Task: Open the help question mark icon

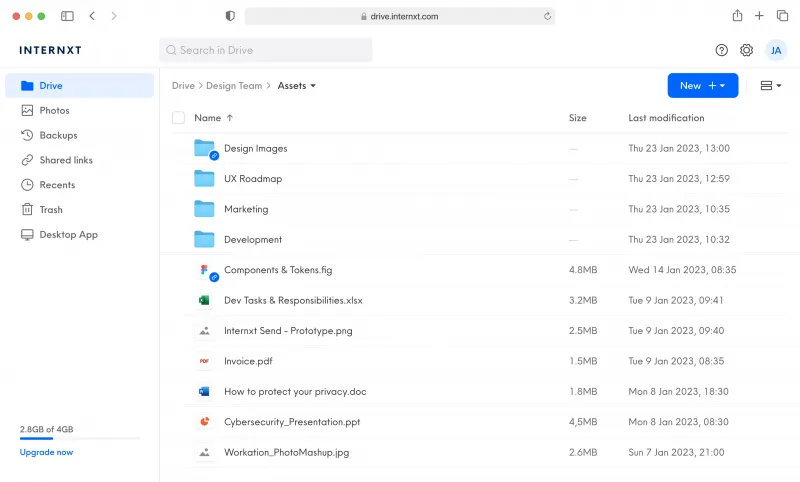Action: click(x=721, y=50)
